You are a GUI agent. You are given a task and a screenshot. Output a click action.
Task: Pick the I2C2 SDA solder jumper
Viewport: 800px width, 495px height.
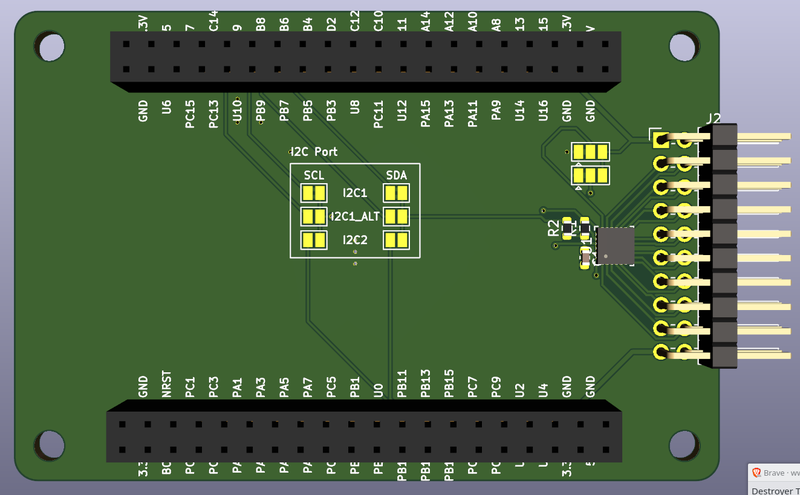pos(396,240)
